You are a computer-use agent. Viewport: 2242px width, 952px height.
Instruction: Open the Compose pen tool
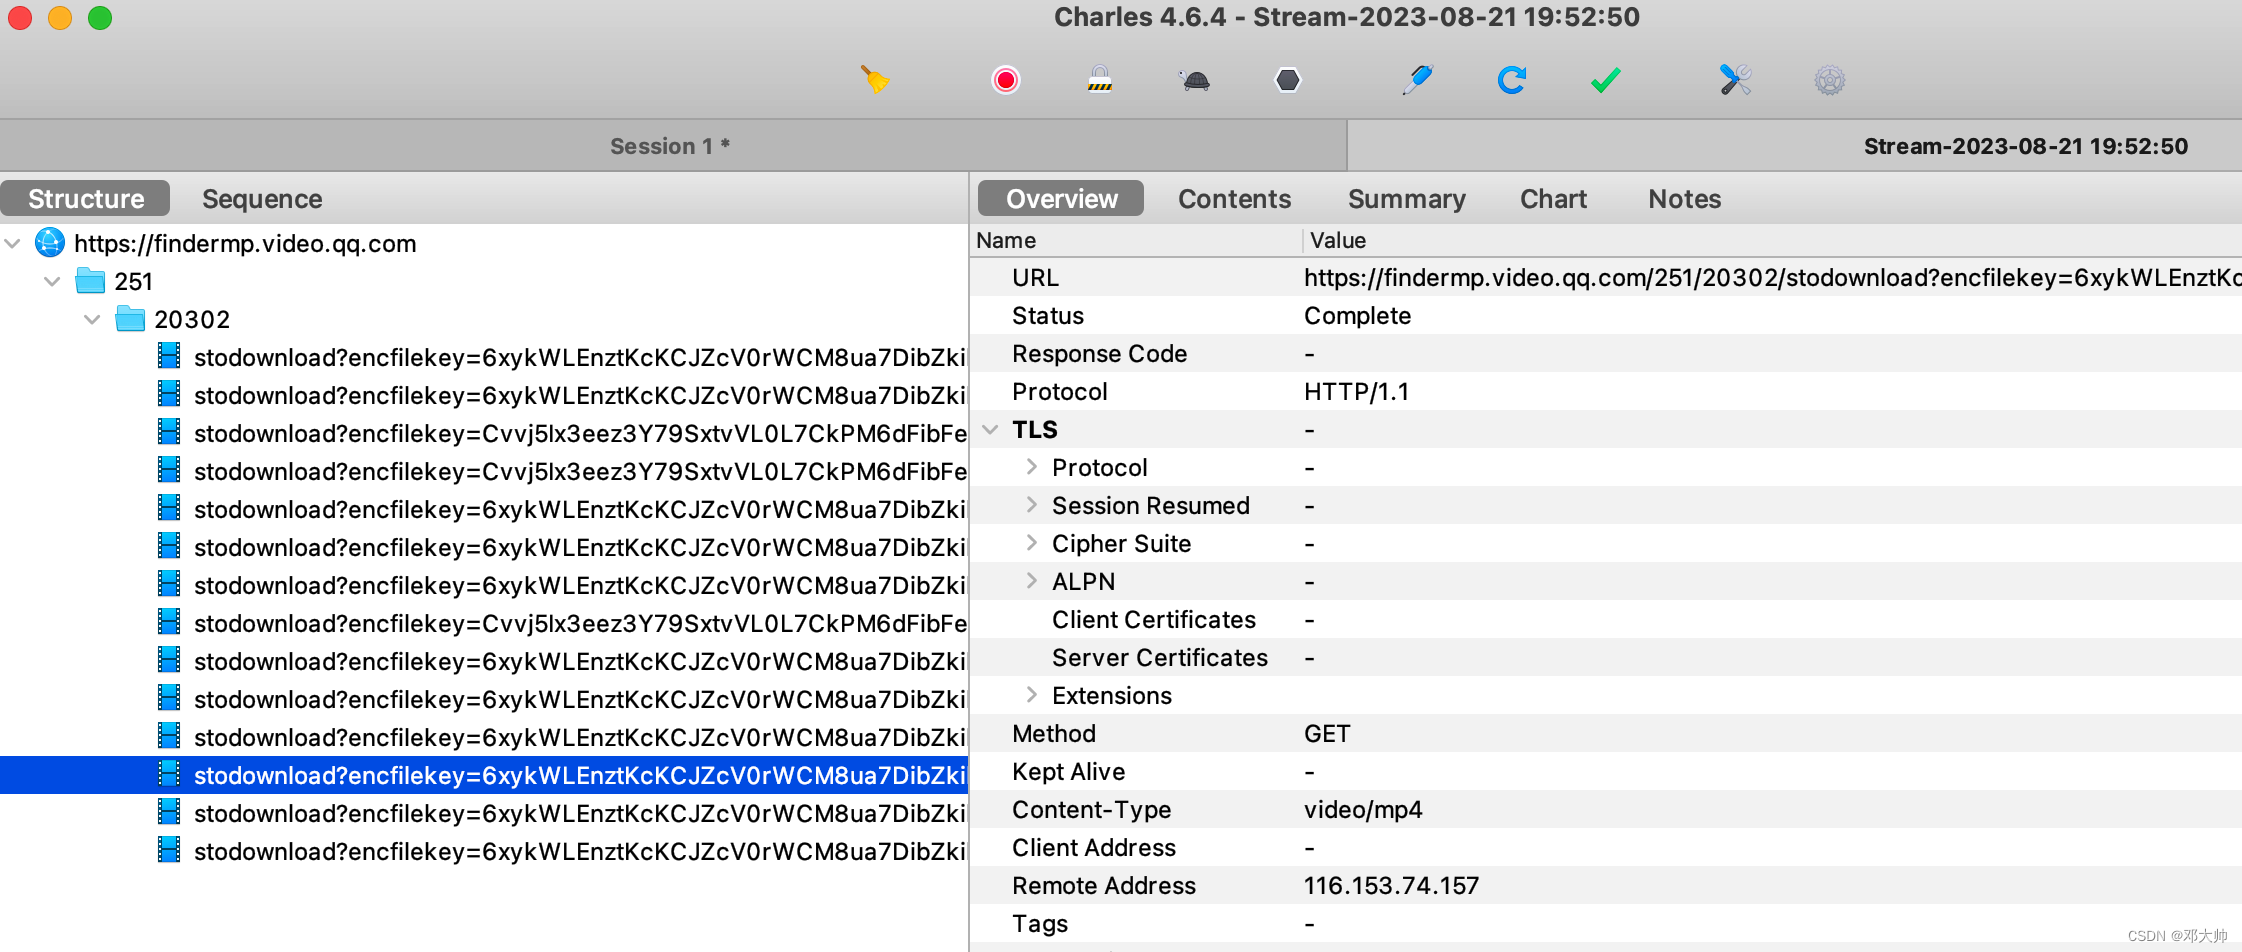coord(1418,80)
